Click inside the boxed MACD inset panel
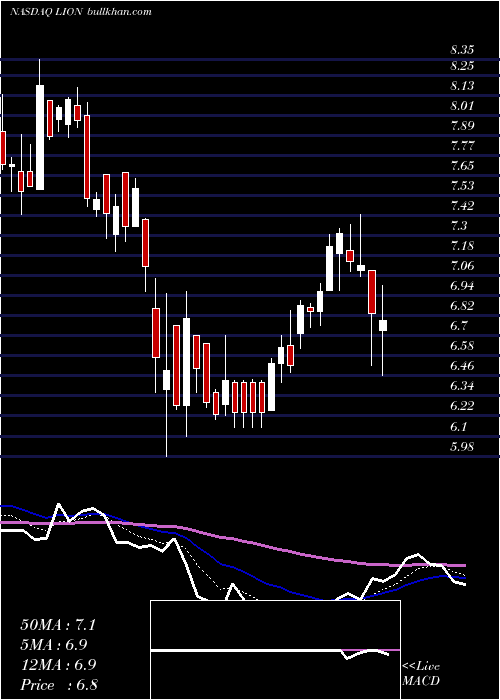This screenshot has height=700, width=500. (x=275, y=650)
